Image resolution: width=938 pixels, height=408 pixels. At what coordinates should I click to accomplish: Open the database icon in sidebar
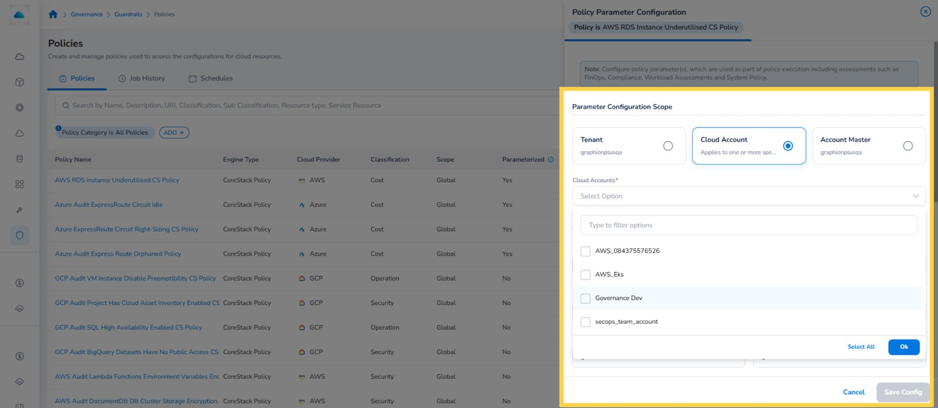(19, 159)
